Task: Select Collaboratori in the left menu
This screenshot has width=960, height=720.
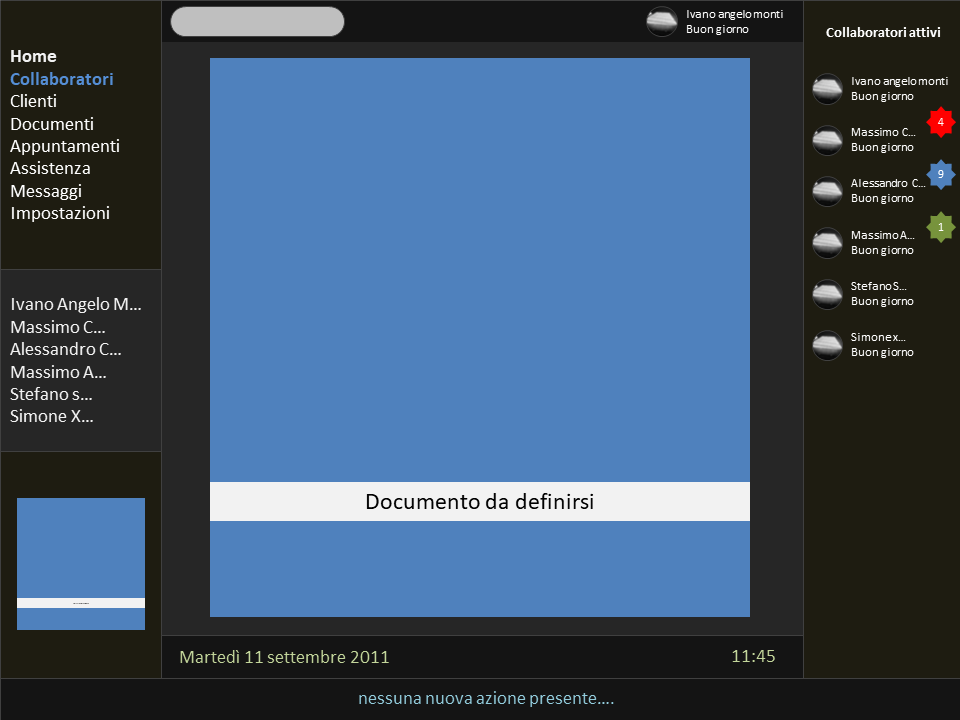Action: click(x=62, y=79)
